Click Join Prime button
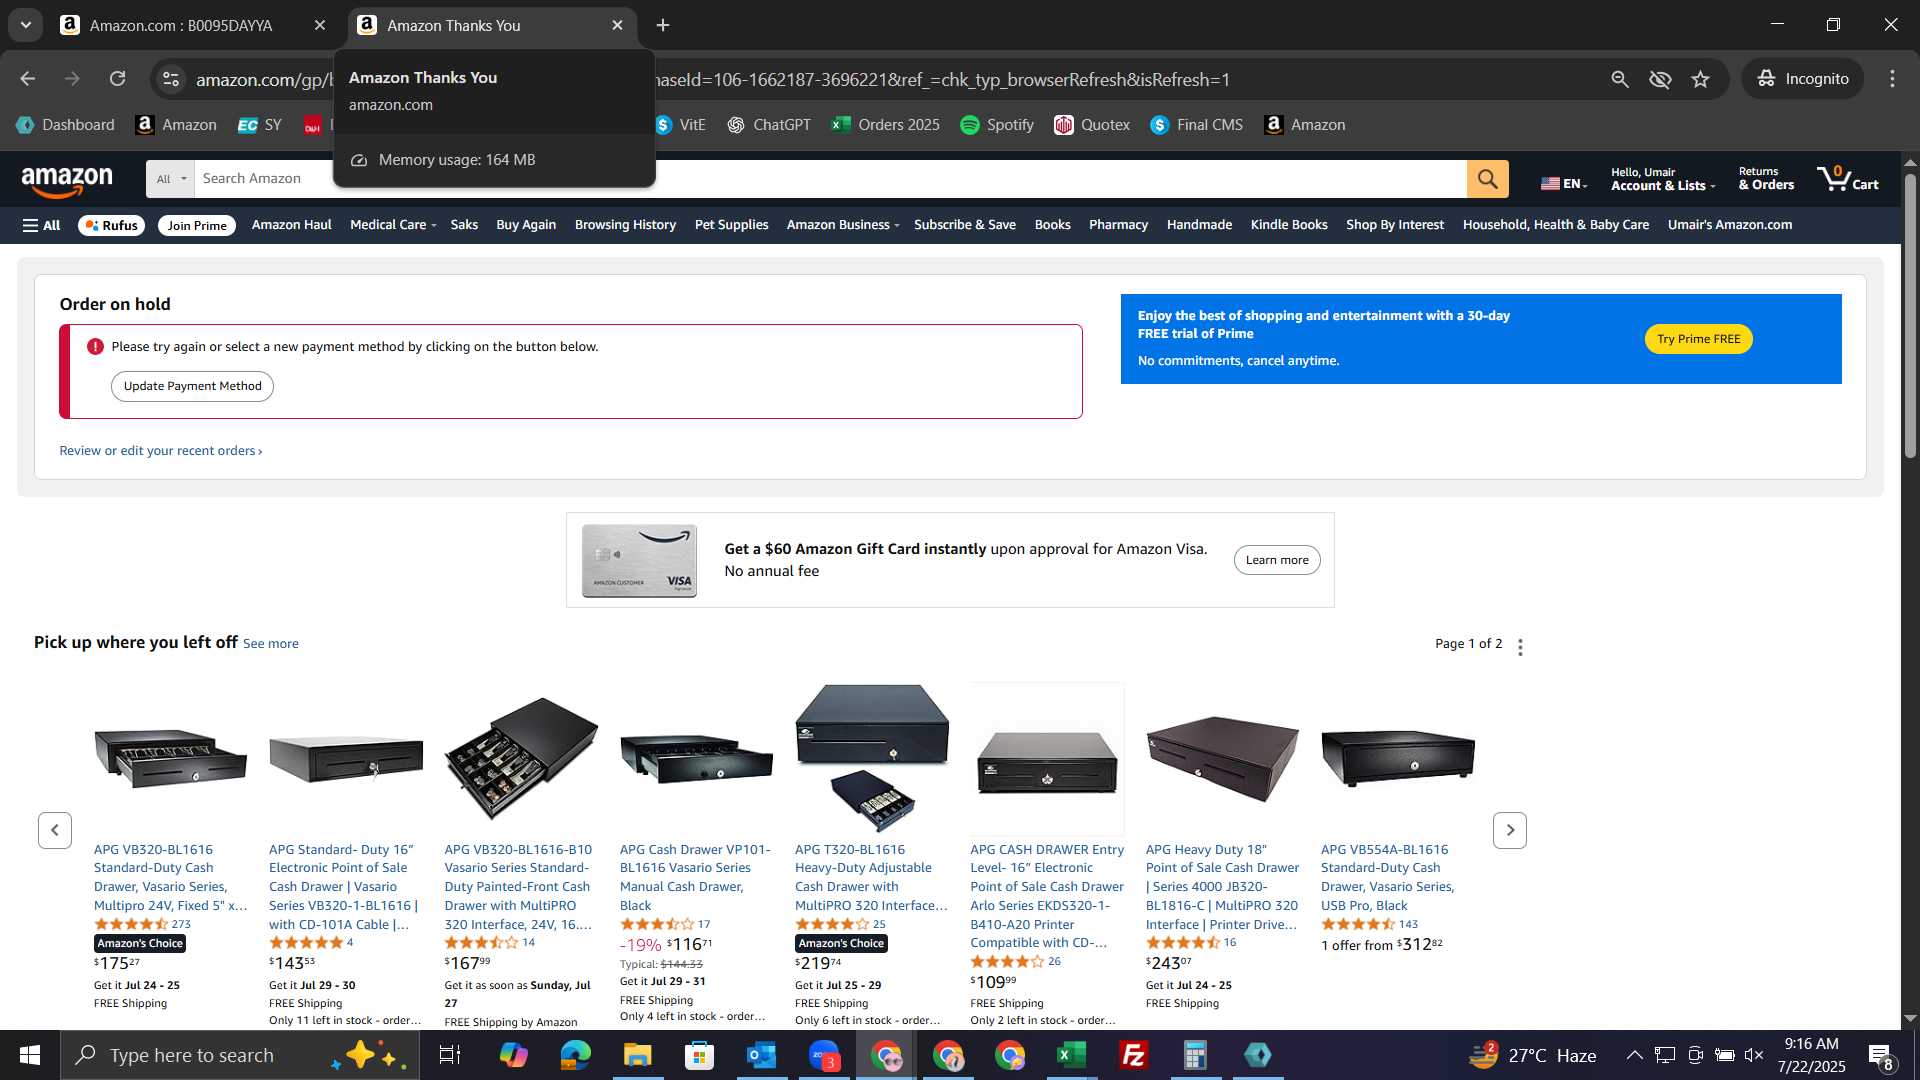1920x1080 pixels. point(197,225)
